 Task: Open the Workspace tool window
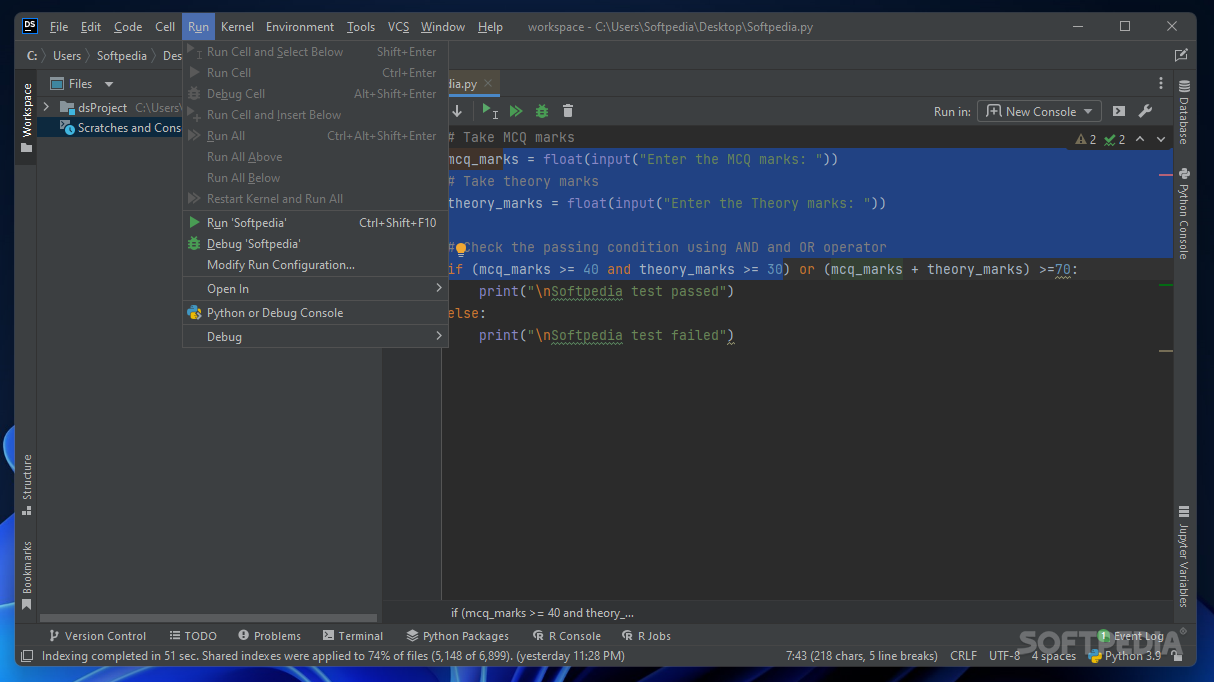click(27, 117)
